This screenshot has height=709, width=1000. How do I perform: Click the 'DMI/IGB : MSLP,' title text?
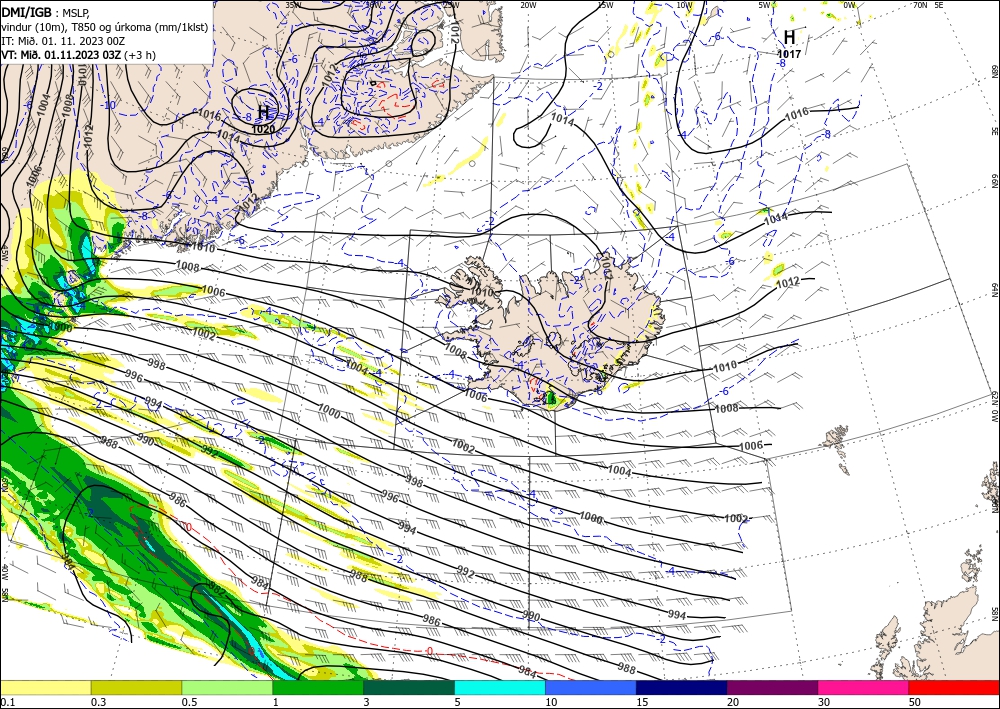pyautogui.click(x=45, y=13)
